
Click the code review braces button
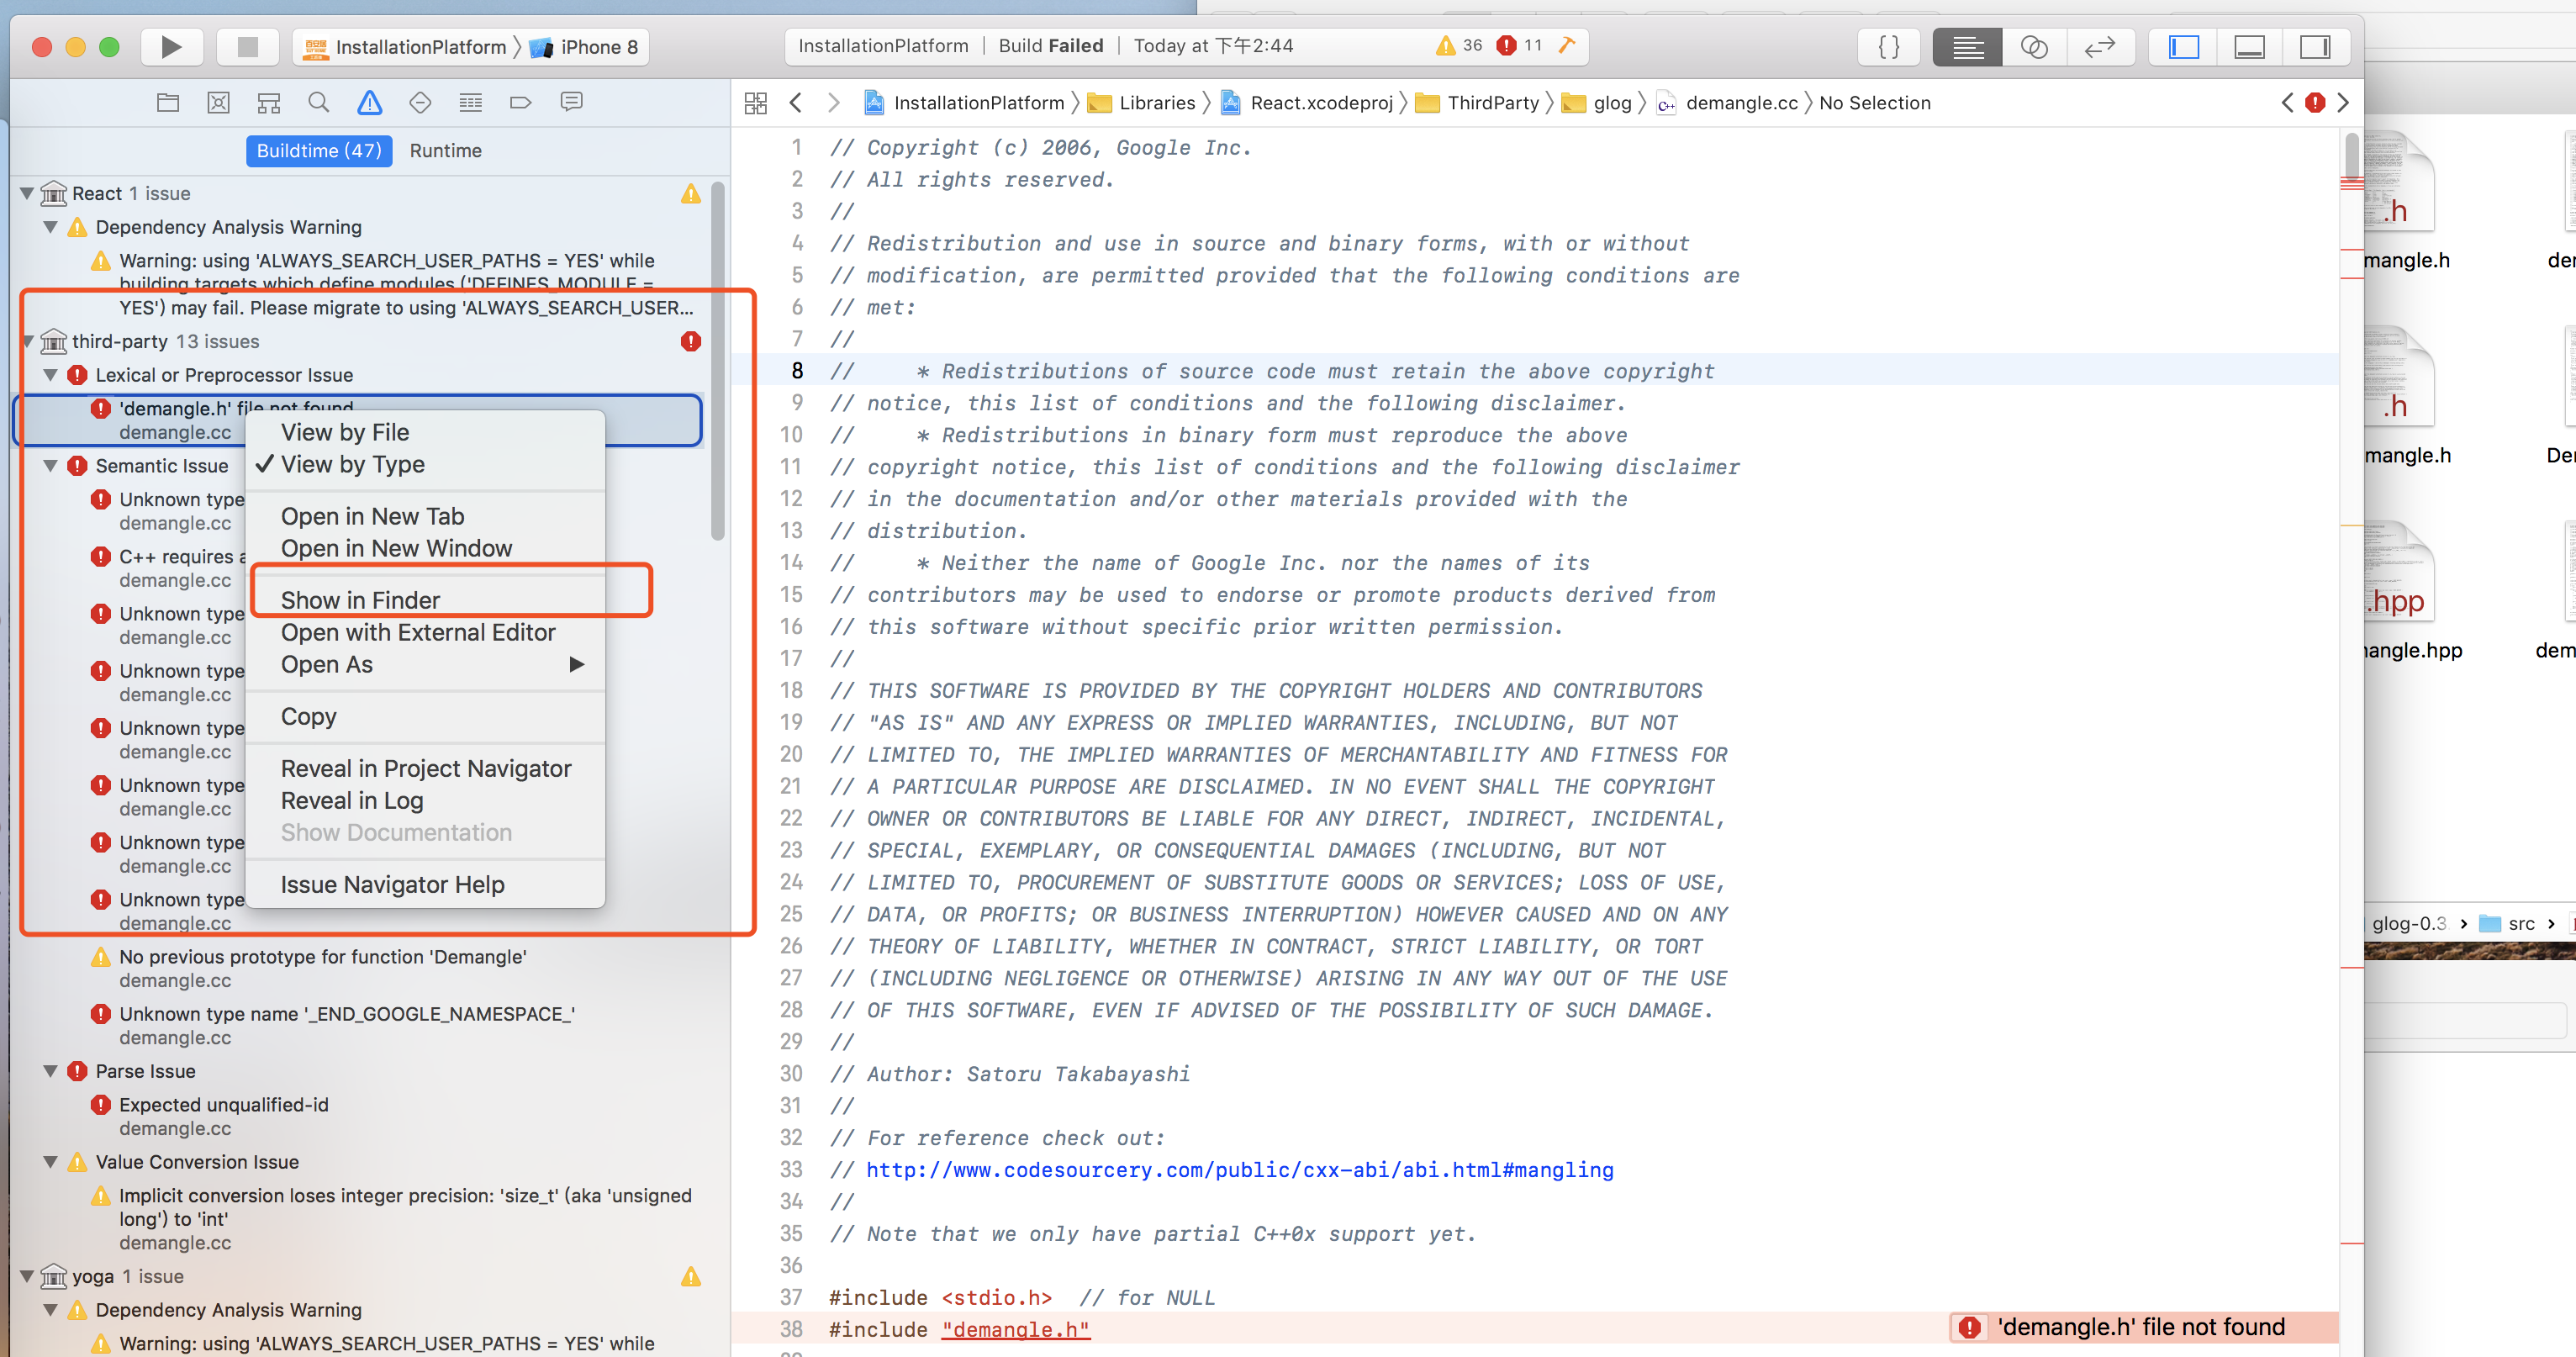[1889, 46]
